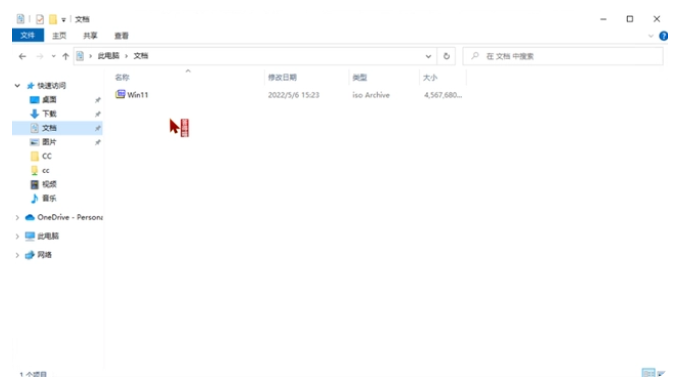Open the address bar history dropdown
The image size is (673, 383).
(428, 56)
